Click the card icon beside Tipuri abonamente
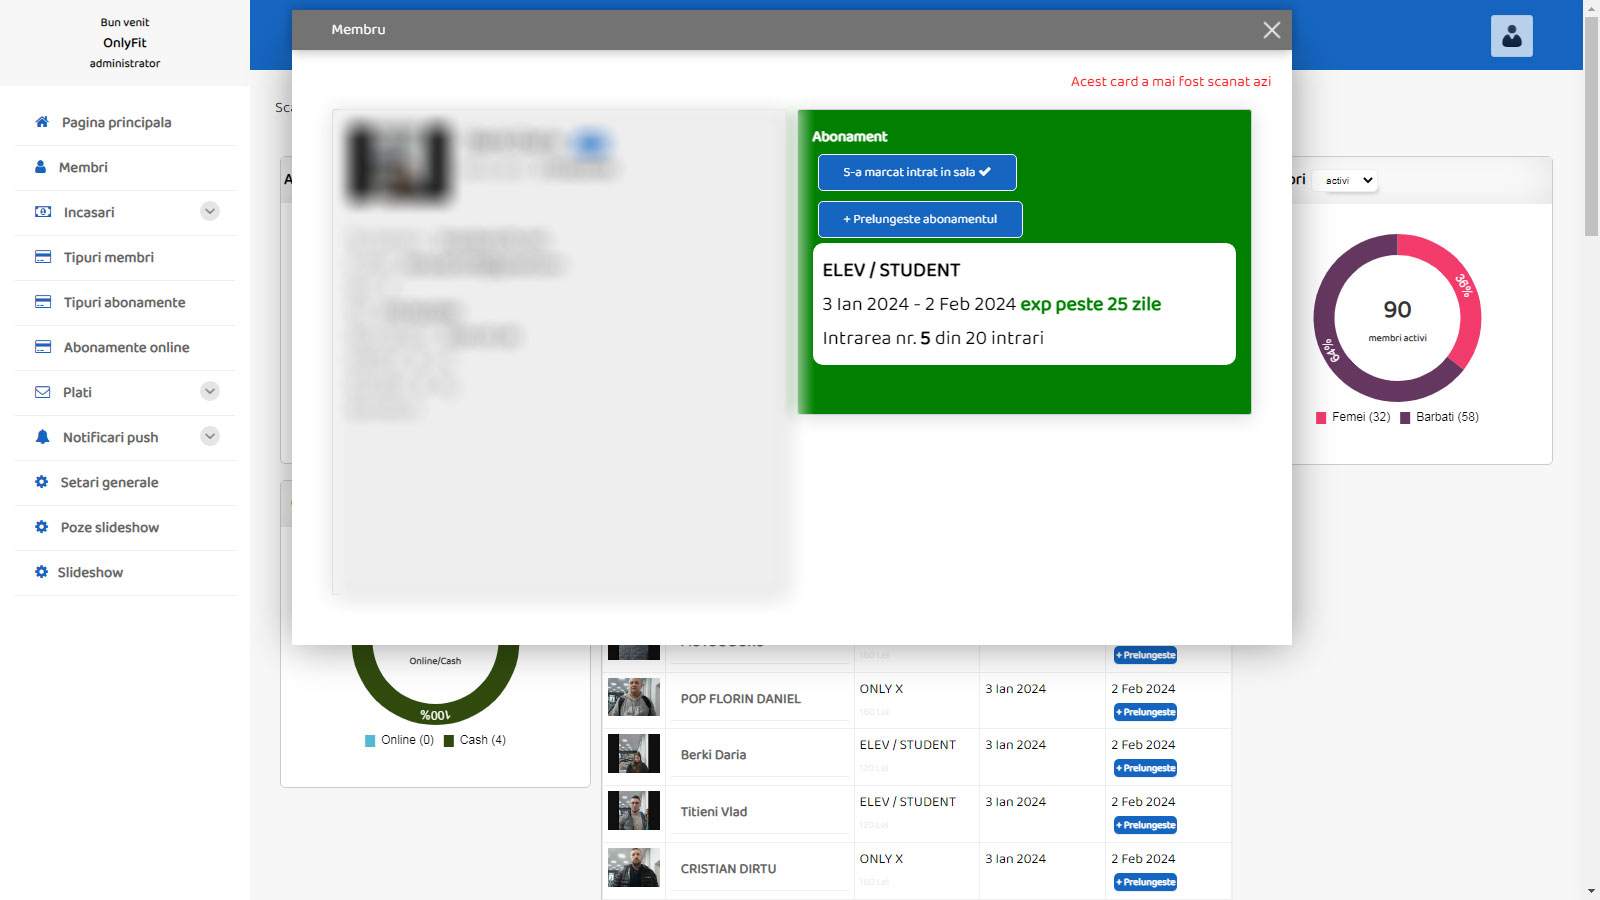Viewport: 1600px width, 900px height. click(x=43, y=302)
